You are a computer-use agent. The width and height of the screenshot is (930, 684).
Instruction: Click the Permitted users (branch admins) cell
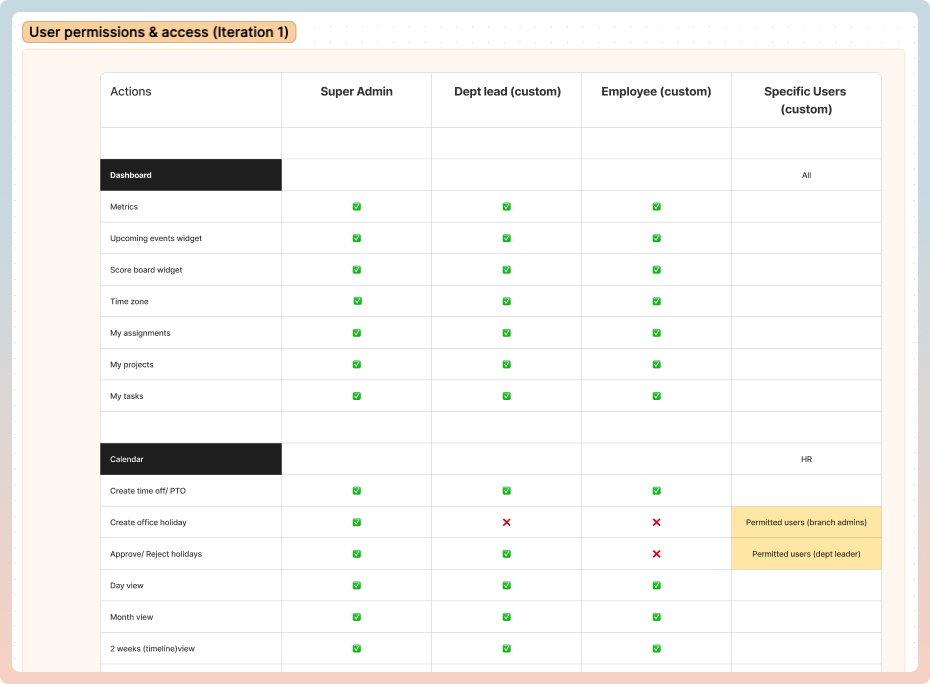806,522
